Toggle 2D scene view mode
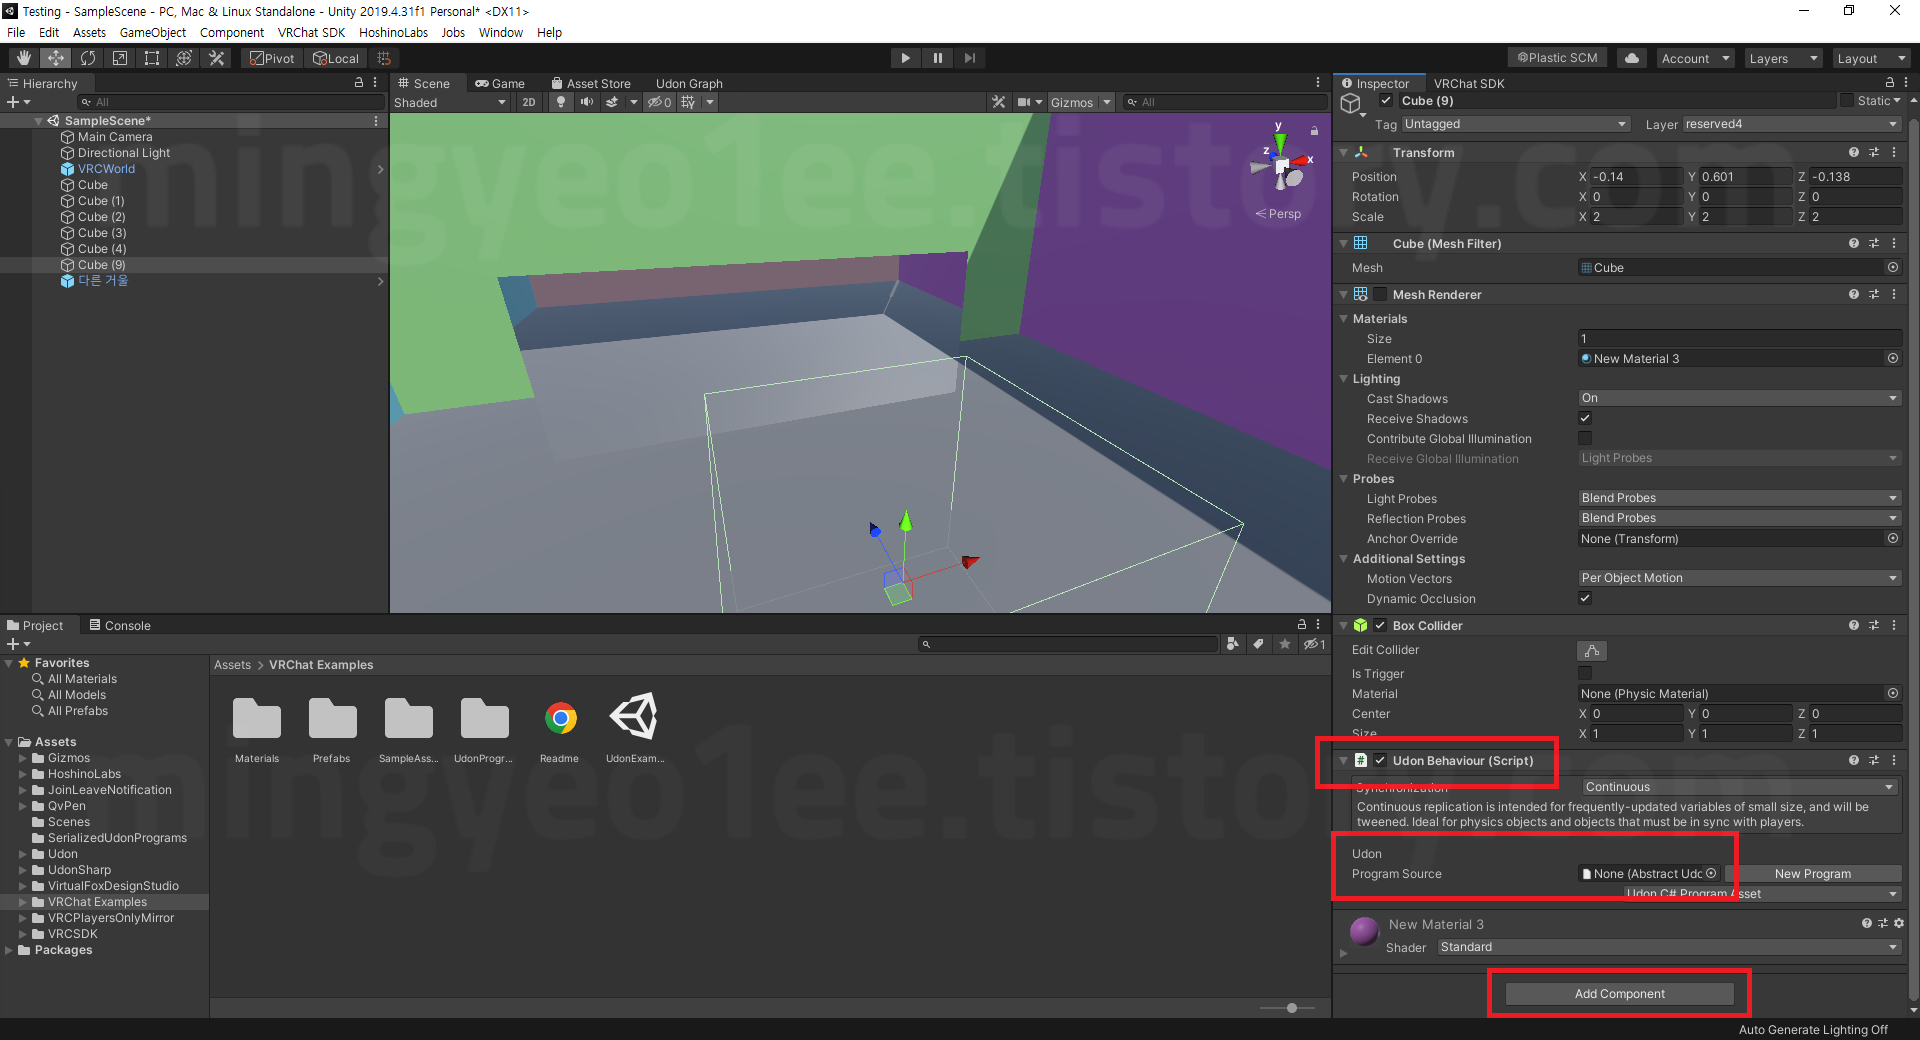 click(529, 102)
